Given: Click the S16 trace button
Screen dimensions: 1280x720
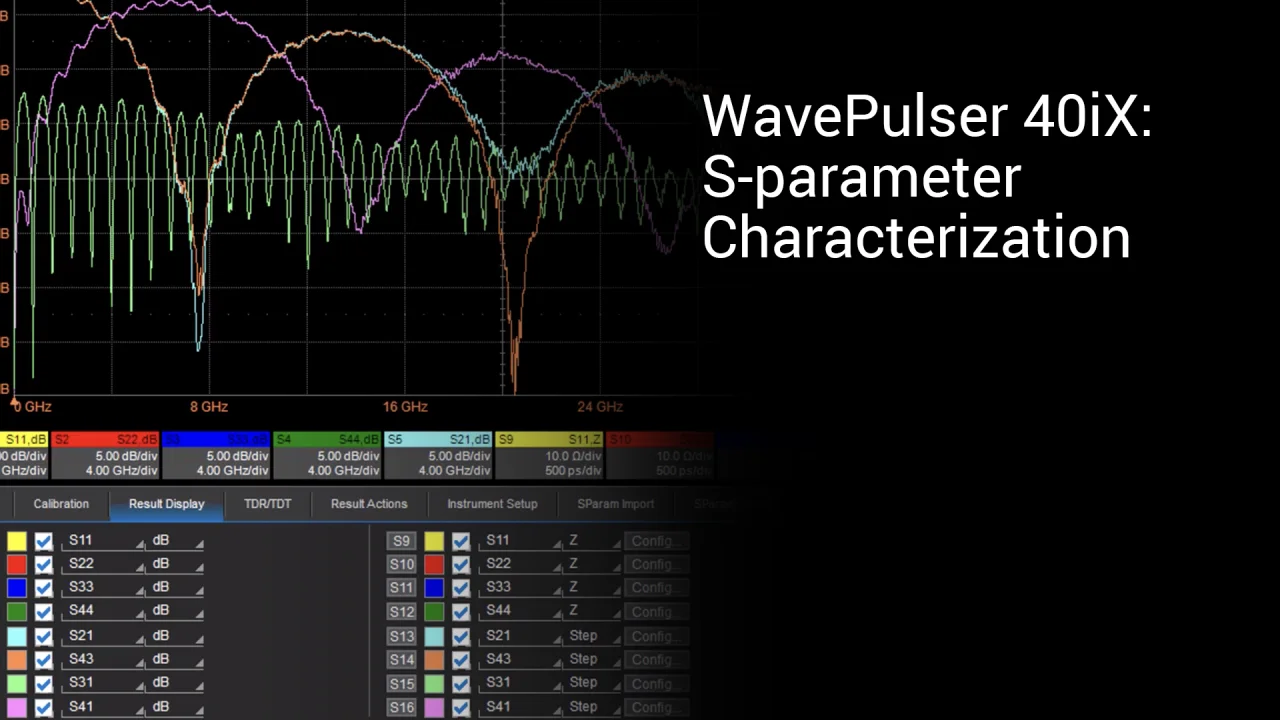Looking at the screenshot, I should pyautogui.click(x=401, y=708).
